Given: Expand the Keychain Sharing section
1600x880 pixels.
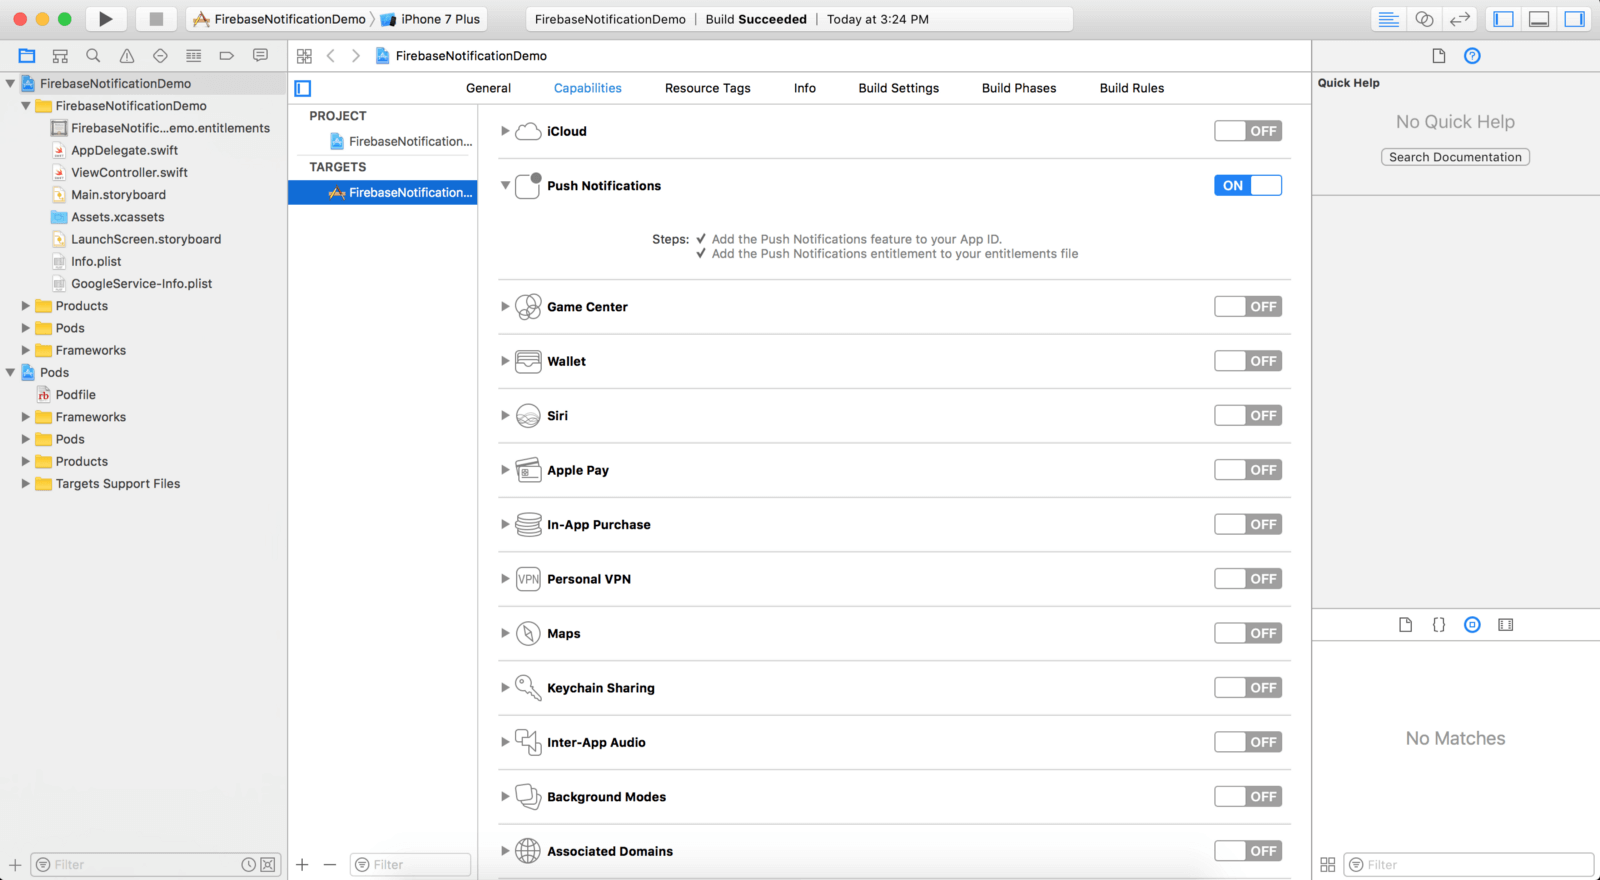Looking at the screenshot, I should pos(505,688).
